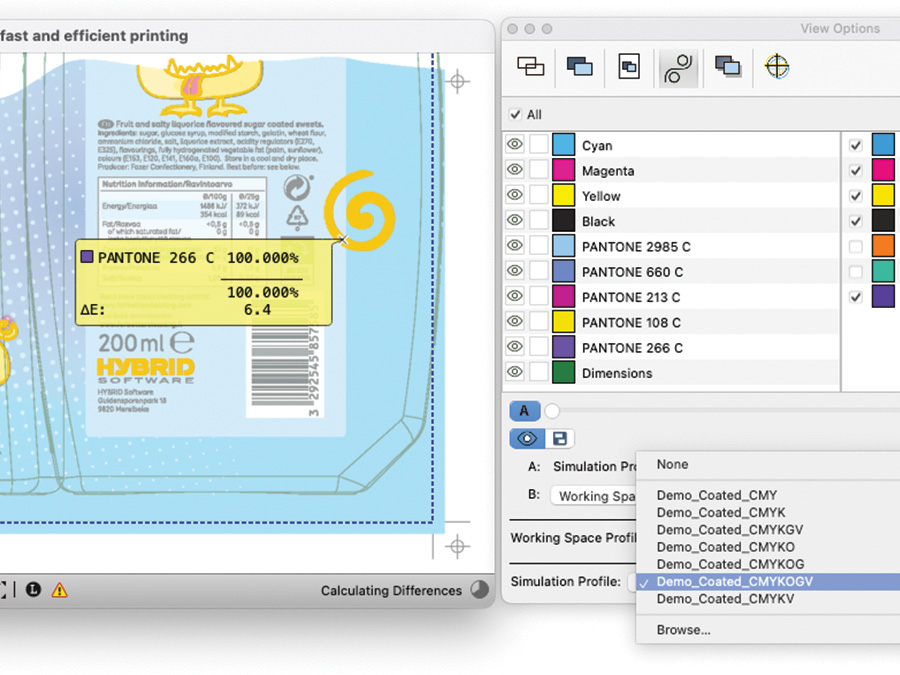This screenshot has width=900, height=675.
Task: Activate the registration target alignment icon
Action: pyautogui.click(x=778, y=67)
